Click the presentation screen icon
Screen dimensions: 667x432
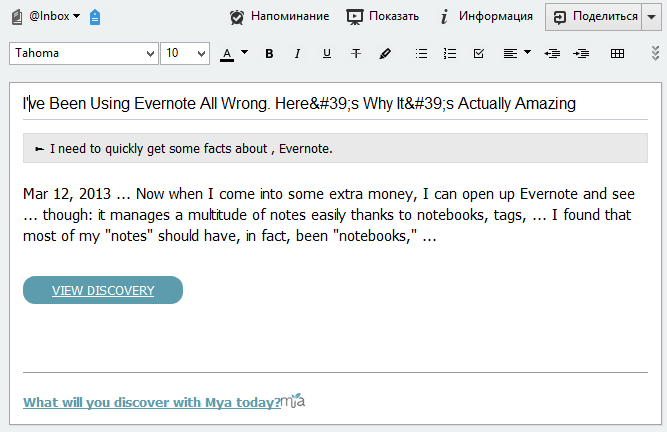click(x=354, y=17)
